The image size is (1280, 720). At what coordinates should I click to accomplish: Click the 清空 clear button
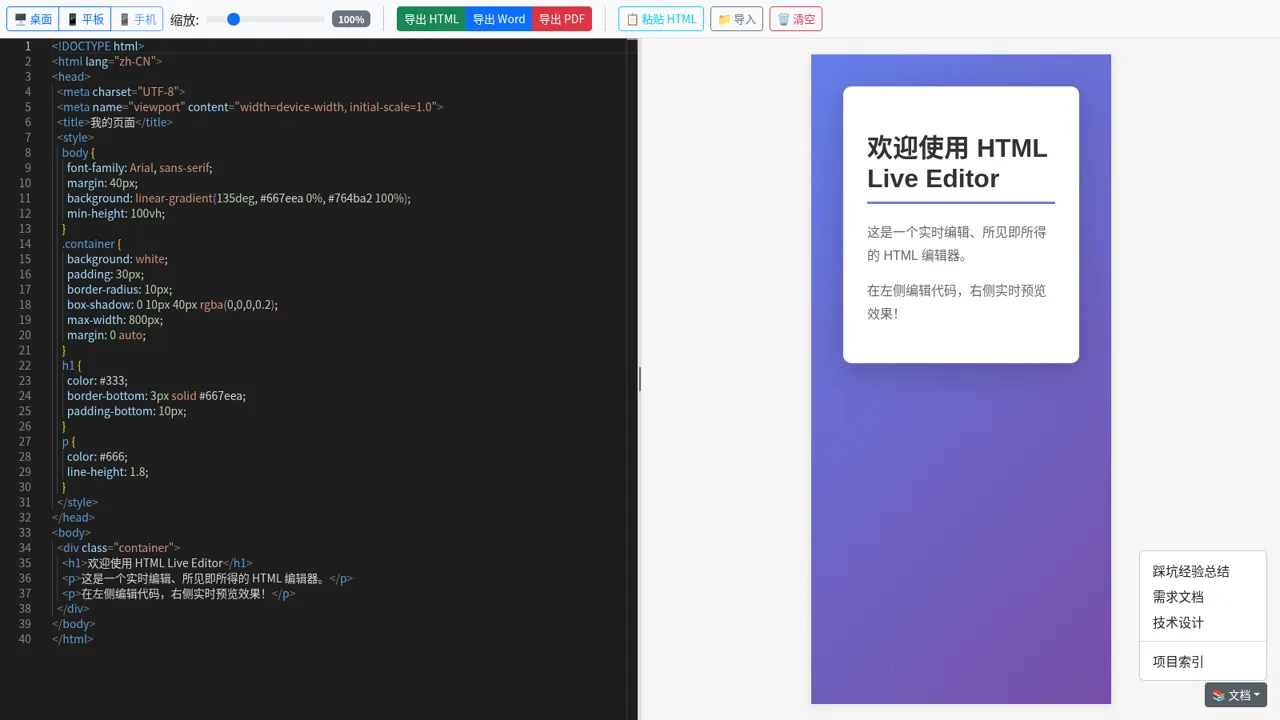pos(796,19)
